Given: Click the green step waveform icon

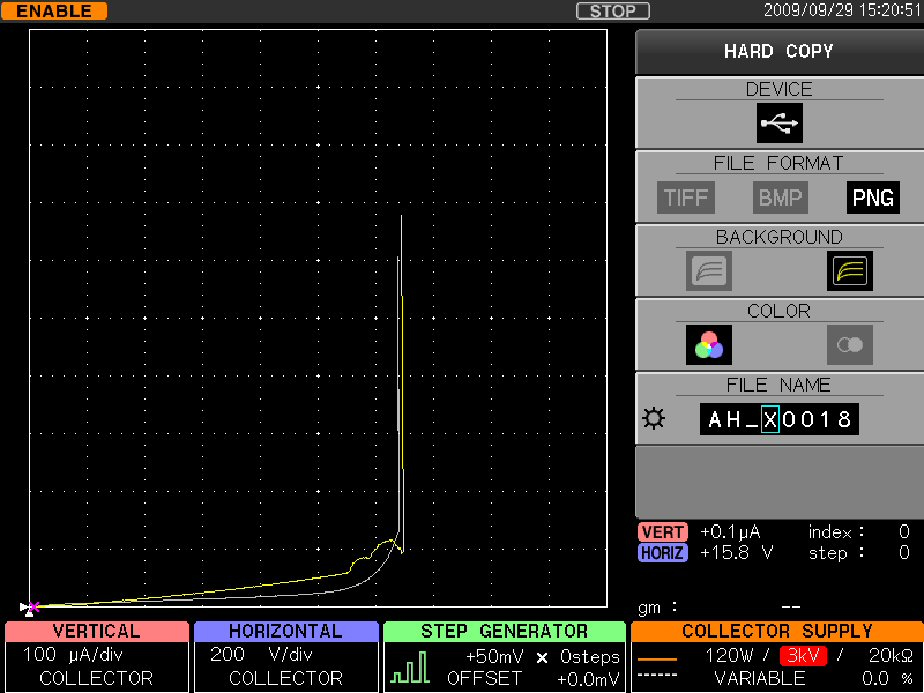Looking at the screenshot, I should pos(410,666).
